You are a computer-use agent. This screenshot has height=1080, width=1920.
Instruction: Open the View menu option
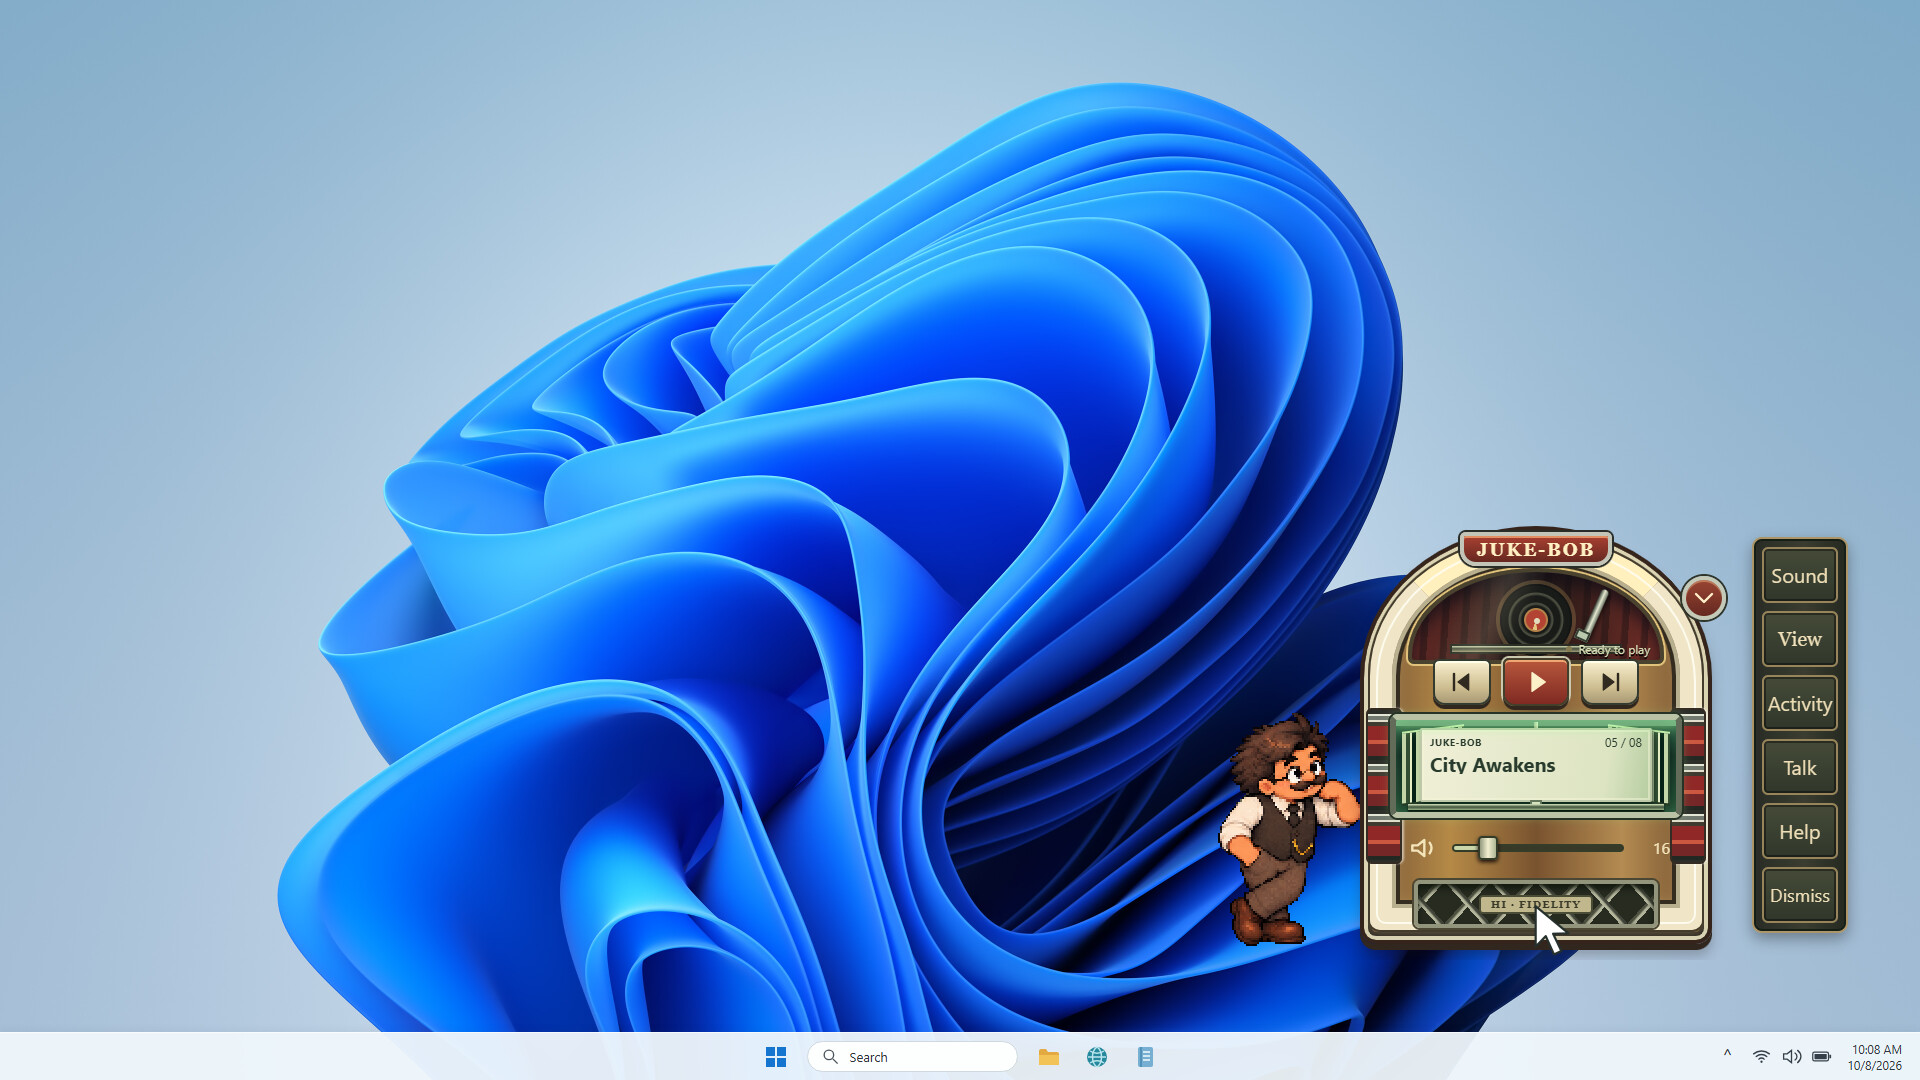tap(1799, 639)
